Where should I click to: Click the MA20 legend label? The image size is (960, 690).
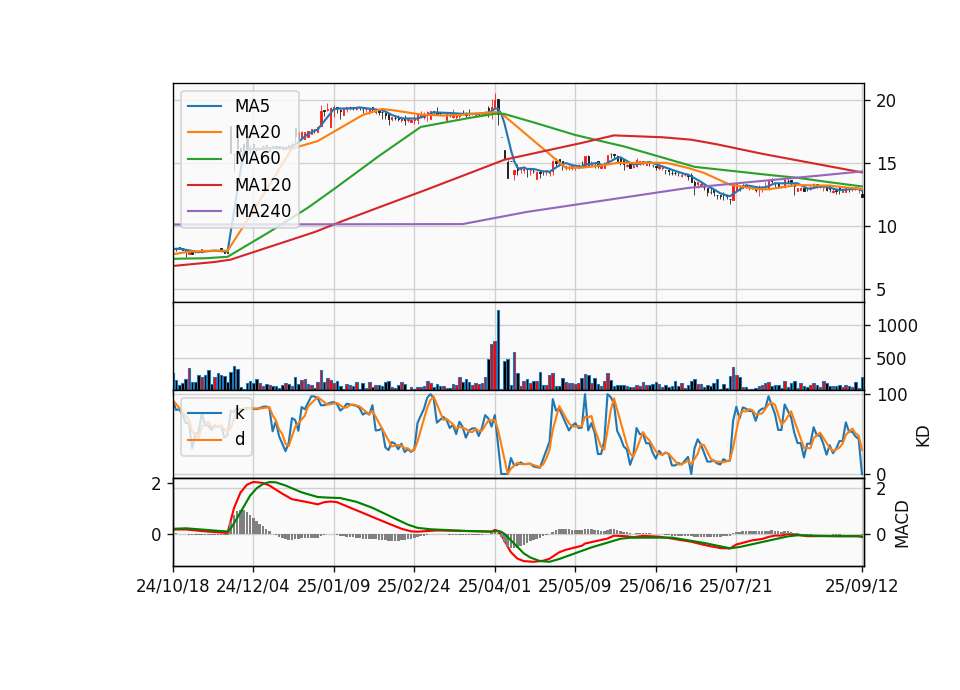[257, 132]
